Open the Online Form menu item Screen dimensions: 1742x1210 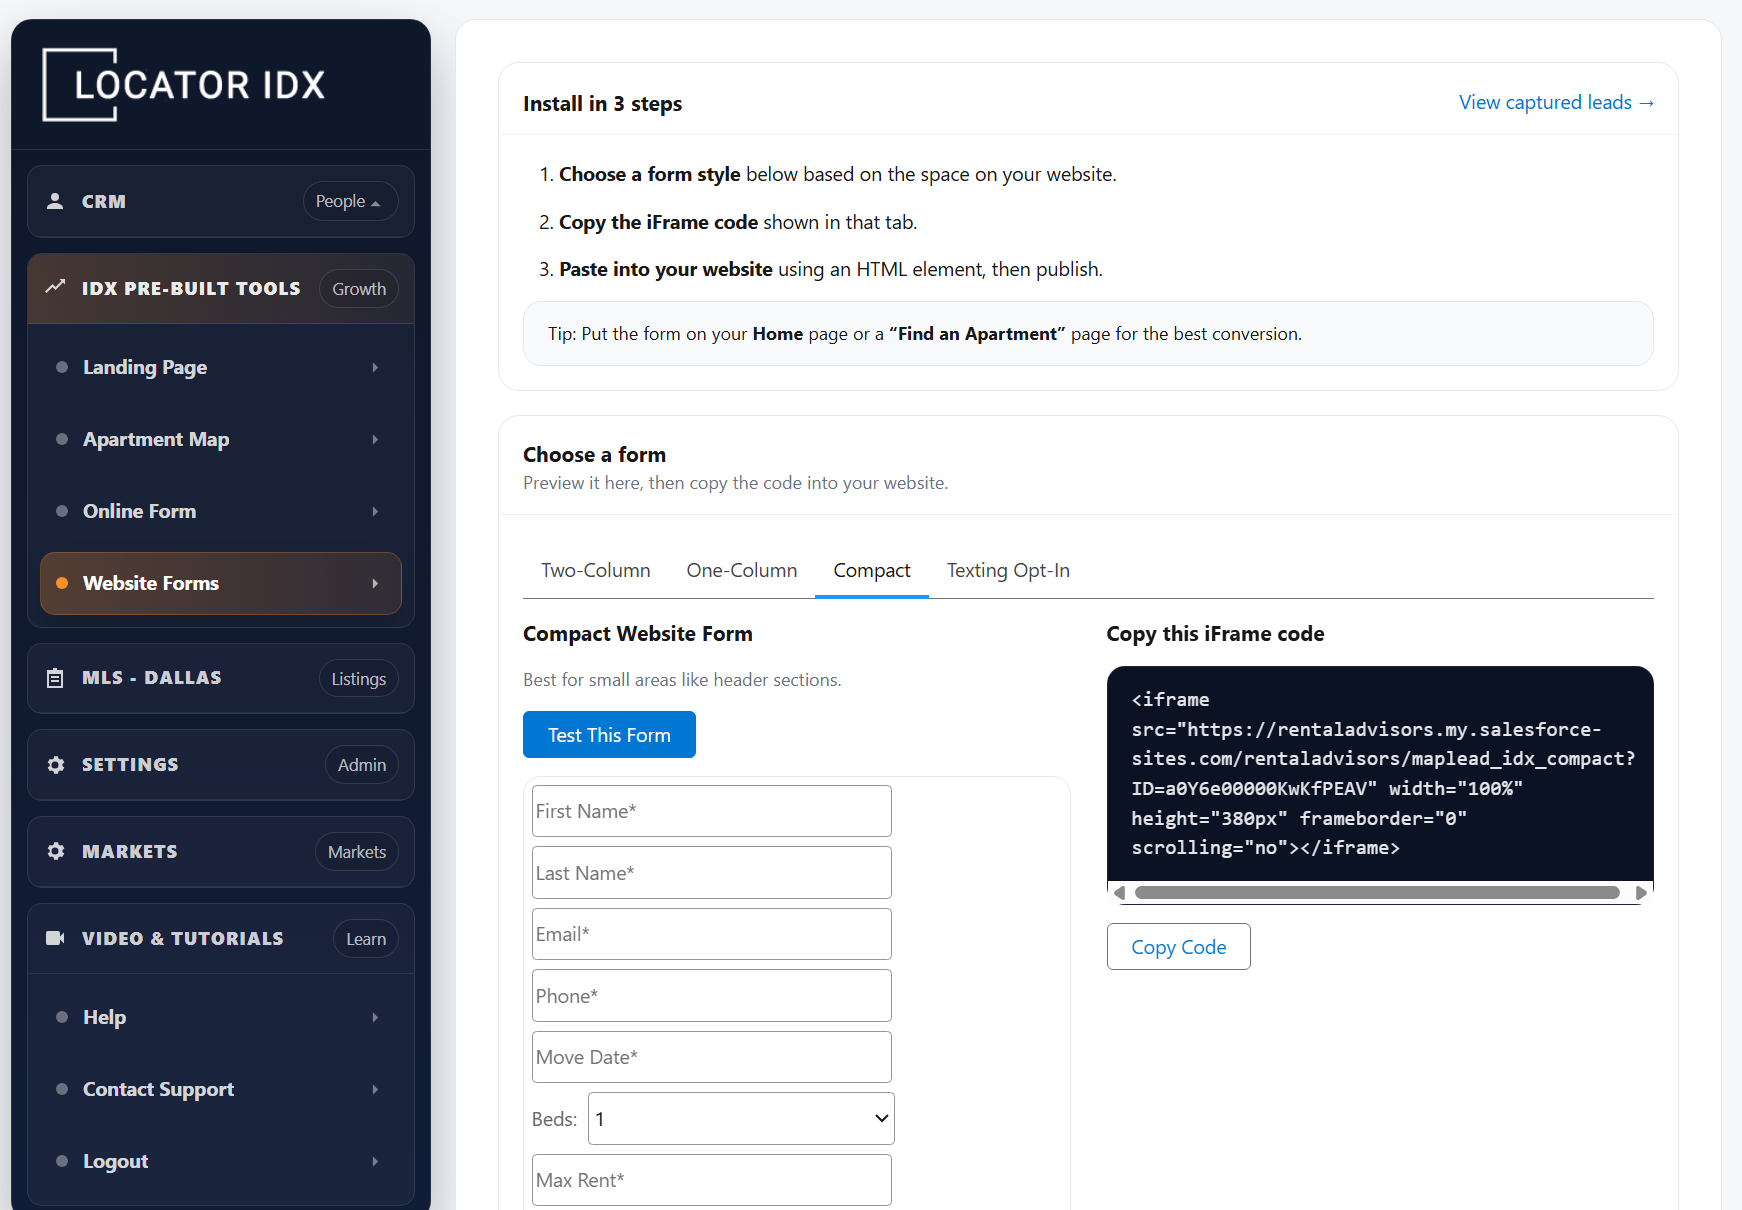(221, 511)
